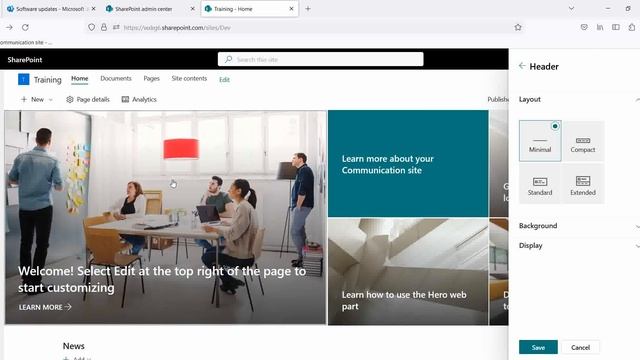
Task: Open the New item dropdown
Action: pos(37,99)
